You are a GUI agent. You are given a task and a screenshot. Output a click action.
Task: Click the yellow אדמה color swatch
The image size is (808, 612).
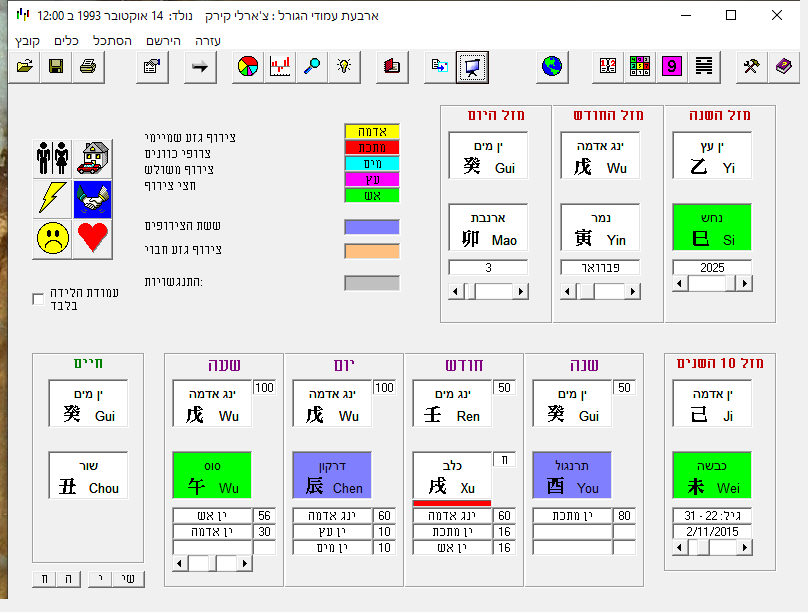(372, 131)
